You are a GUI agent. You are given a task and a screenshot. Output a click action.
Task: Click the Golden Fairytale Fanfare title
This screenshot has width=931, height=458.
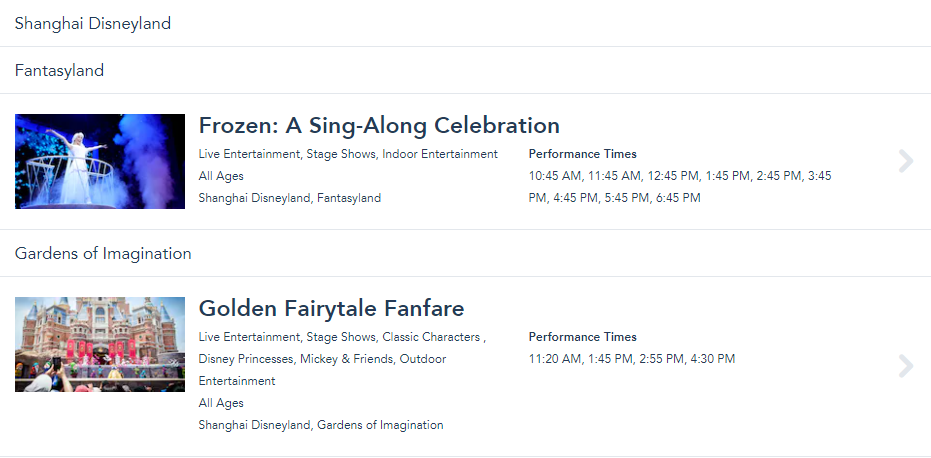[331, 308]
